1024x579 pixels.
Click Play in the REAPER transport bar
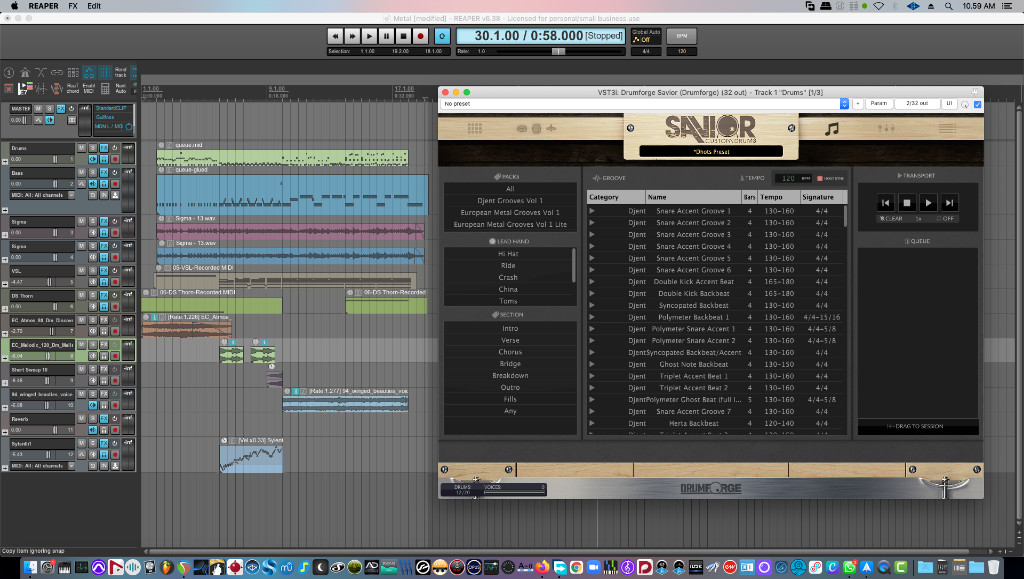click(369, 37)
